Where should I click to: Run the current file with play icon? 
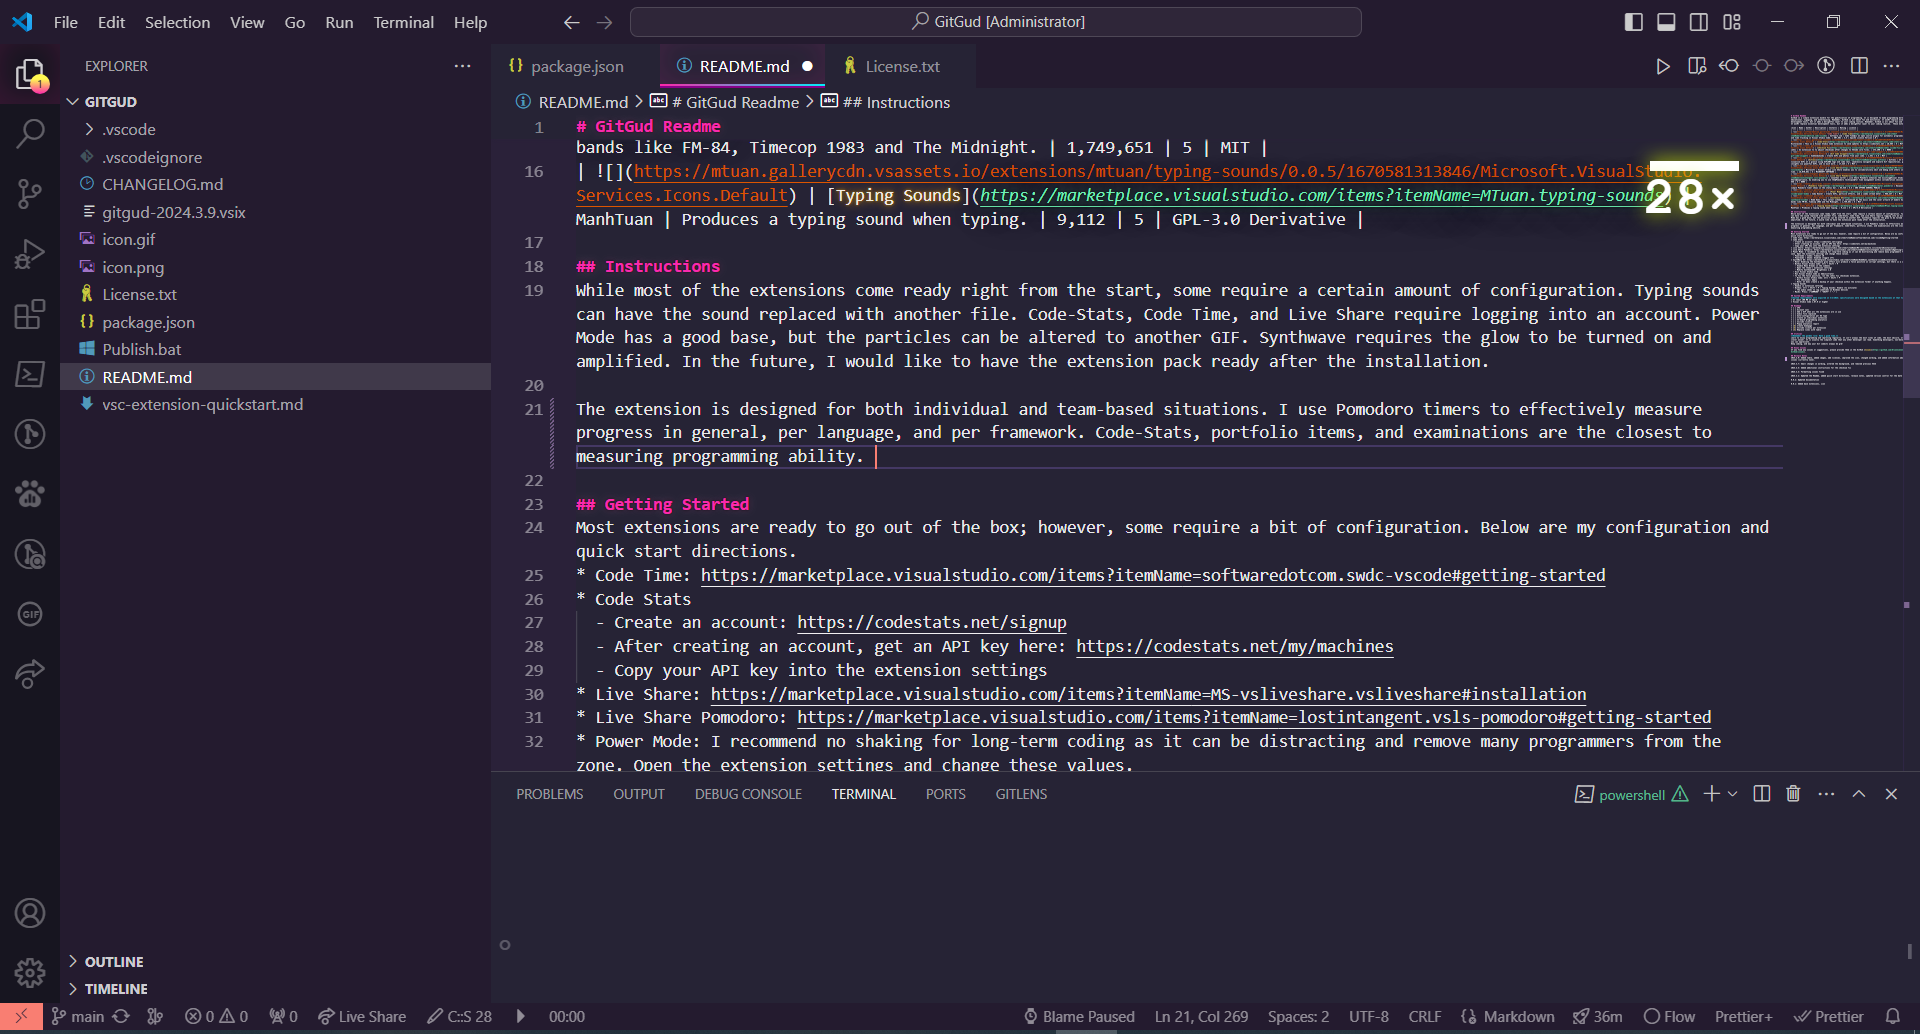click(1662, 66)
